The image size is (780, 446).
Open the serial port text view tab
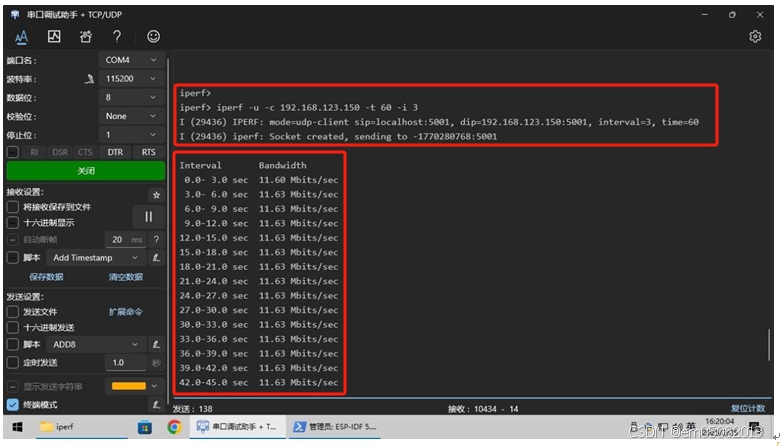click(x=21, y=36)
